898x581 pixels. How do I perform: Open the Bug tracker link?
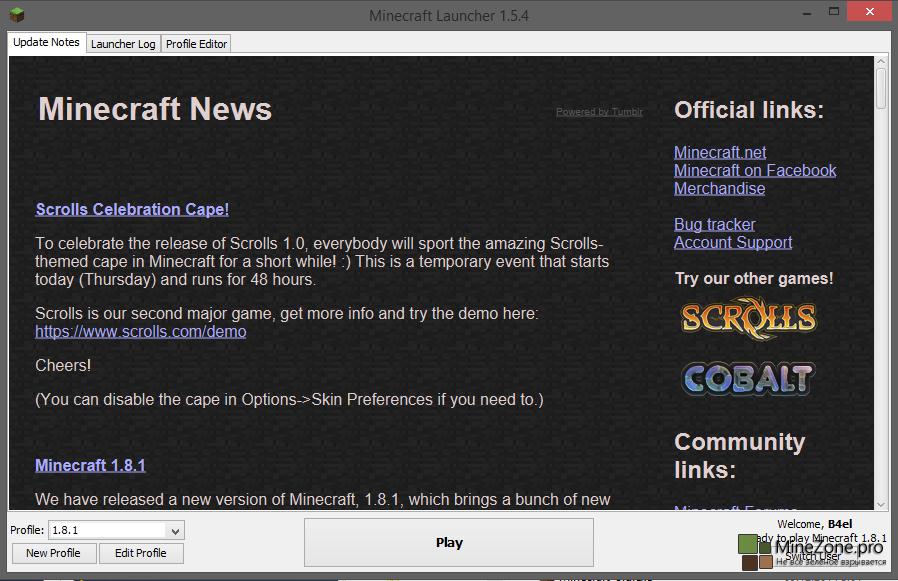pyautogui.click(x=714, y=224)
